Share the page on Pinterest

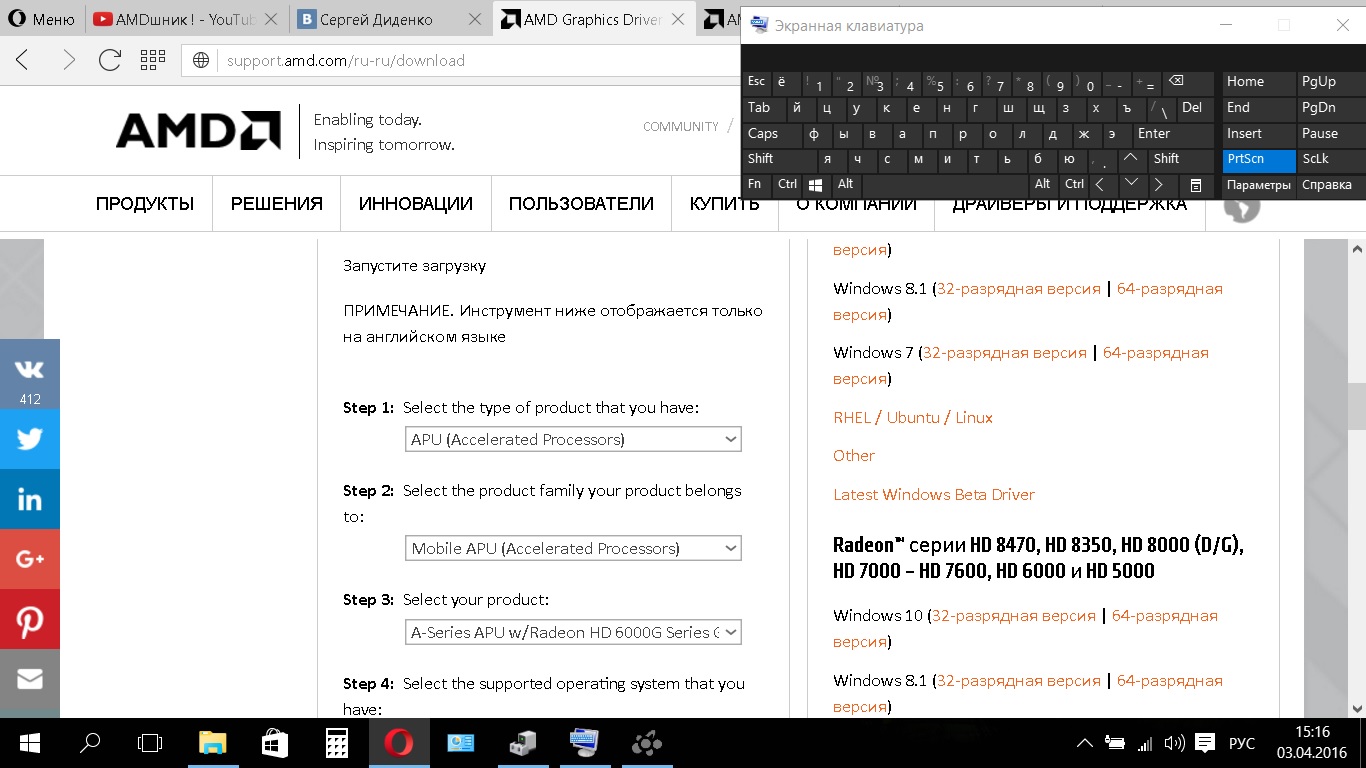pos(30,619)
